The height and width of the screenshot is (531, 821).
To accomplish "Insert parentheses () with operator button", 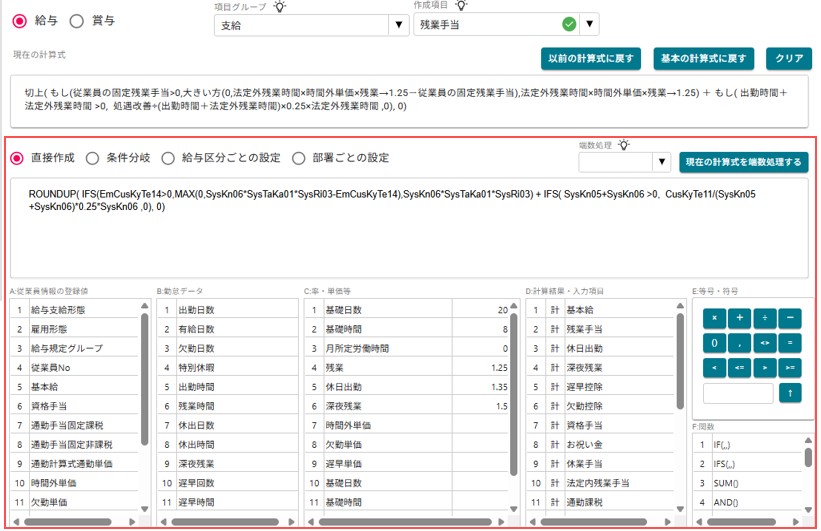I will (x=714, y=343).
